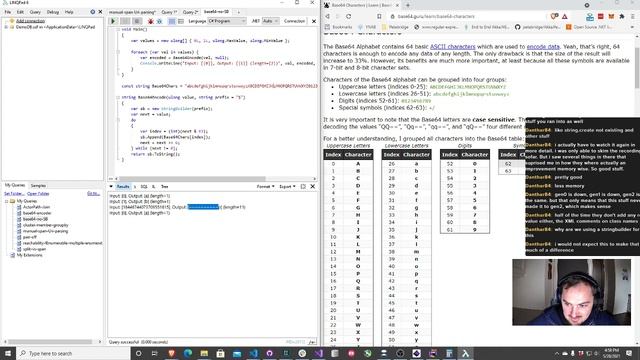The width and height of the screenshot is (640, 360).
Task: Click the Set Folder link
Action: (x=14, y=193)
